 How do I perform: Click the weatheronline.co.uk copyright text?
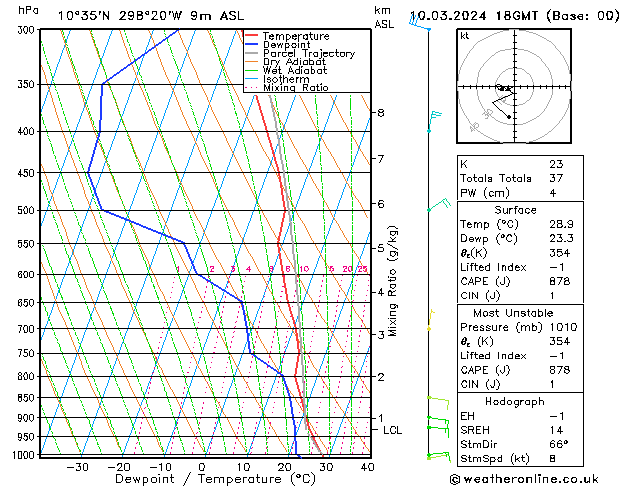click(524, 479)
